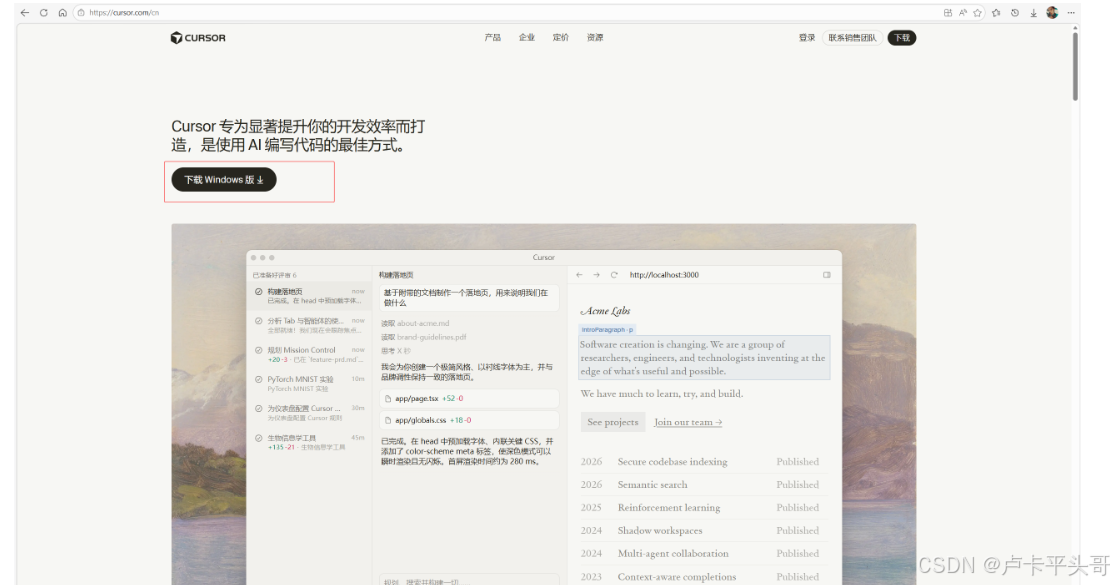
Task: Open the browser history icon
Action: click(x=1015, y=13)
